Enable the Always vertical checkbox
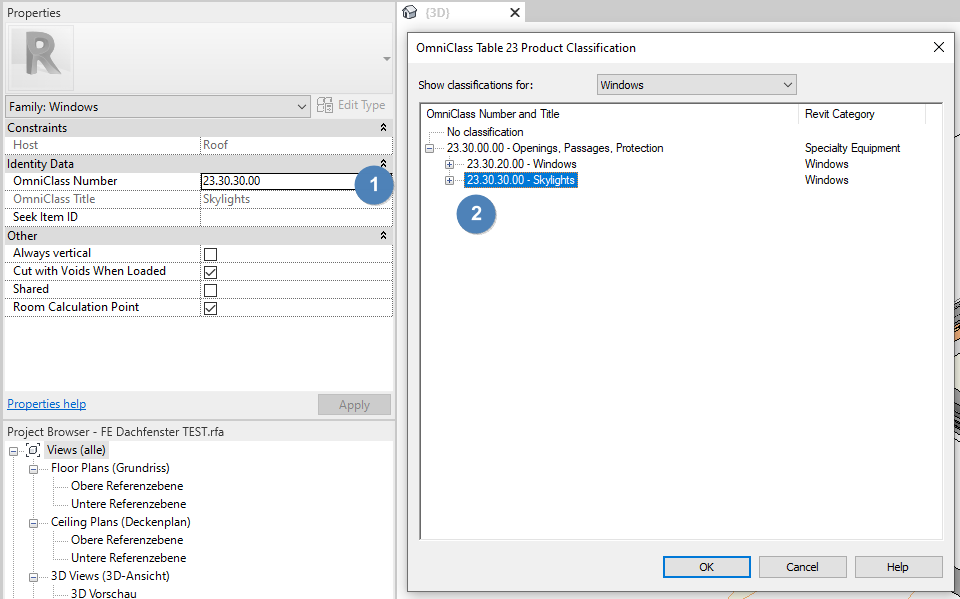 point(211,254)
